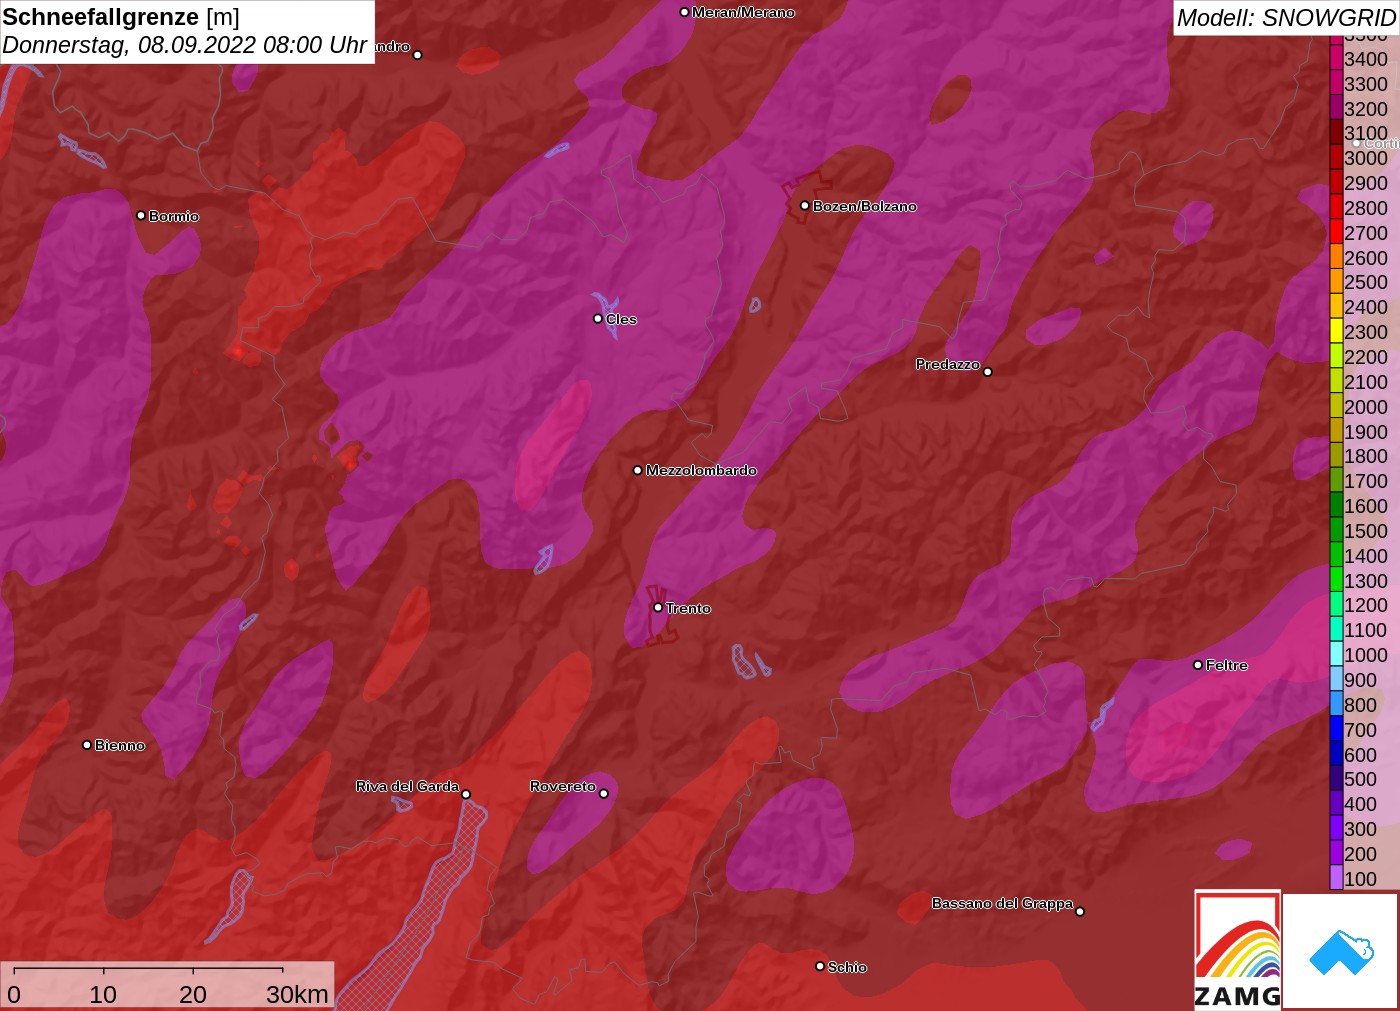Click the legend value 3200

point(1366,109)
